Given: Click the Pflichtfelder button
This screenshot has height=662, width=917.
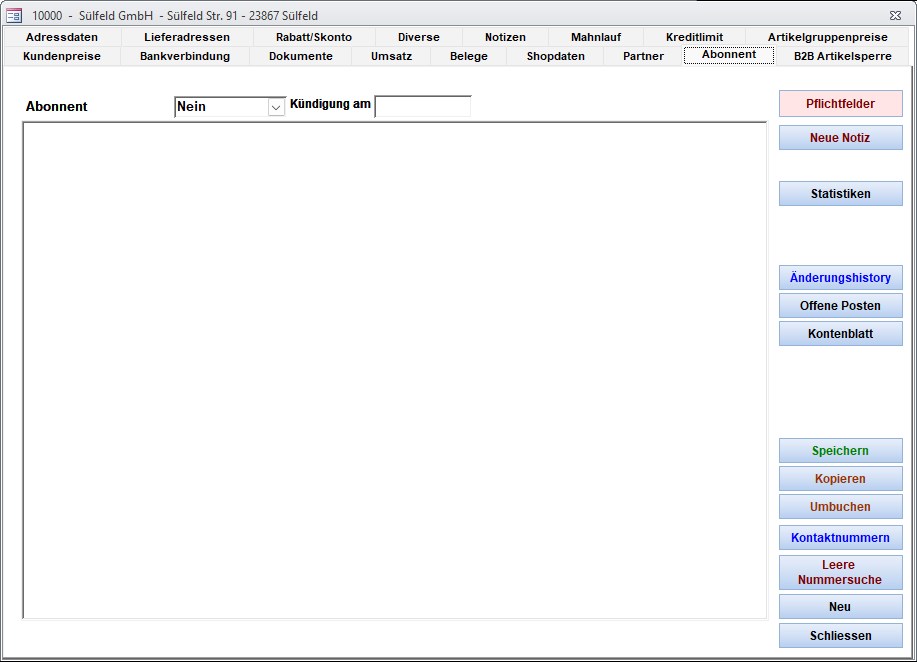Looking at the screenshot, I should (x=840, y=104).
